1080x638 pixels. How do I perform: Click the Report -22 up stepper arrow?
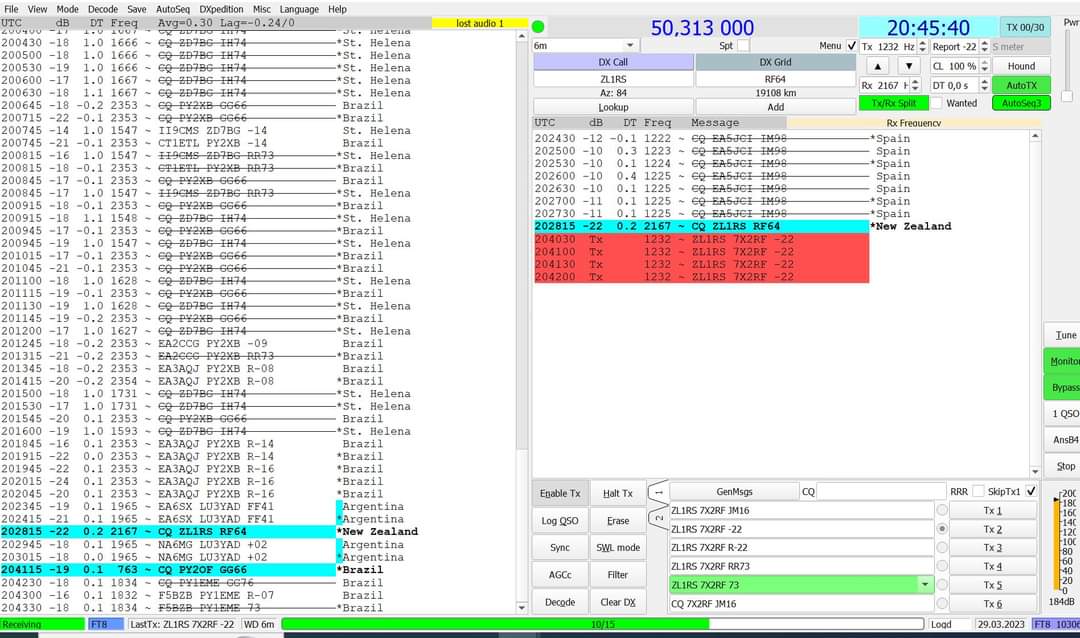(984, 43)
